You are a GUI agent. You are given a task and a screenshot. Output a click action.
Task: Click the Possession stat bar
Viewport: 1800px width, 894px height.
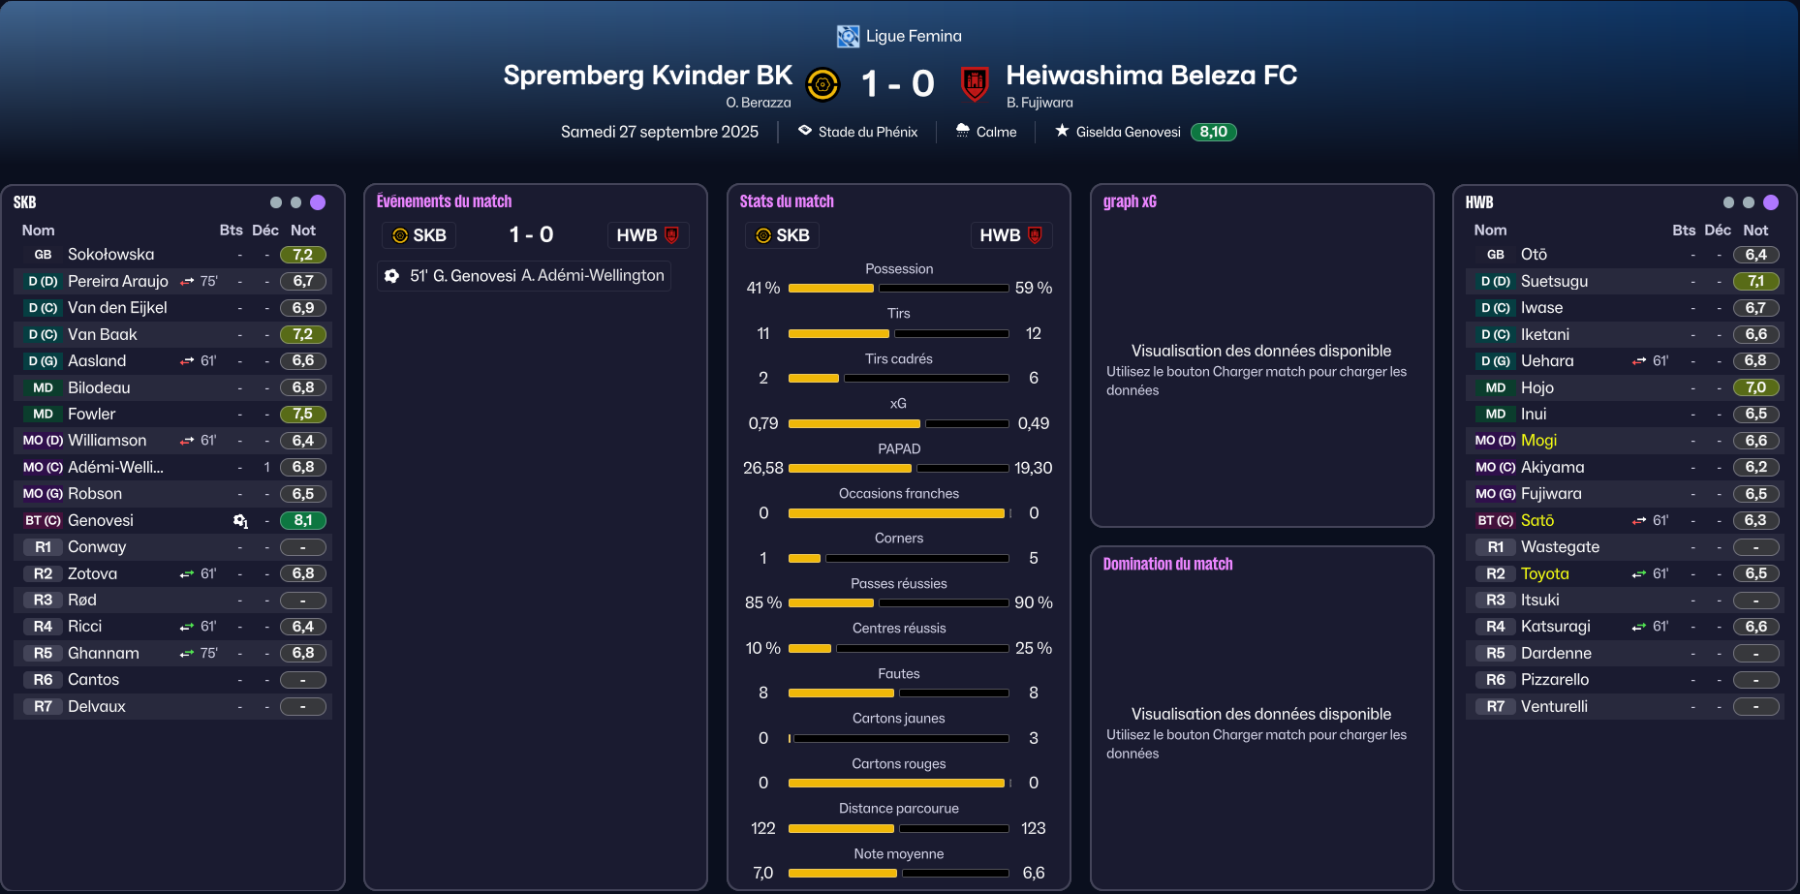click(x=898, y=288)
